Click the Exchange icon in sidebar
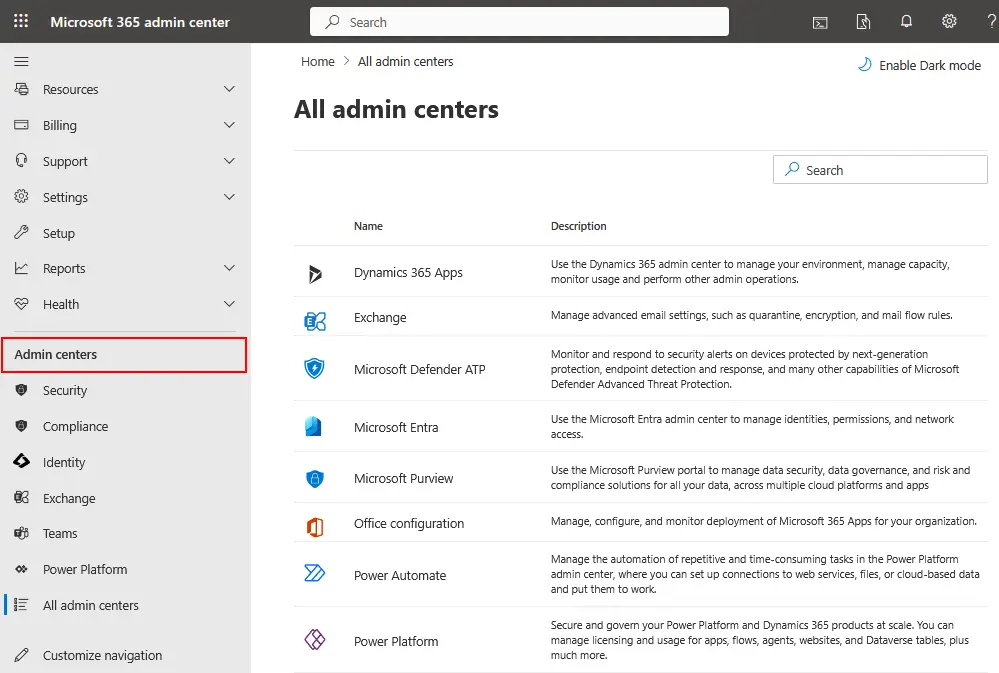Image resolution: width=999 pixels, height=673 pixels. click(21, 497)
